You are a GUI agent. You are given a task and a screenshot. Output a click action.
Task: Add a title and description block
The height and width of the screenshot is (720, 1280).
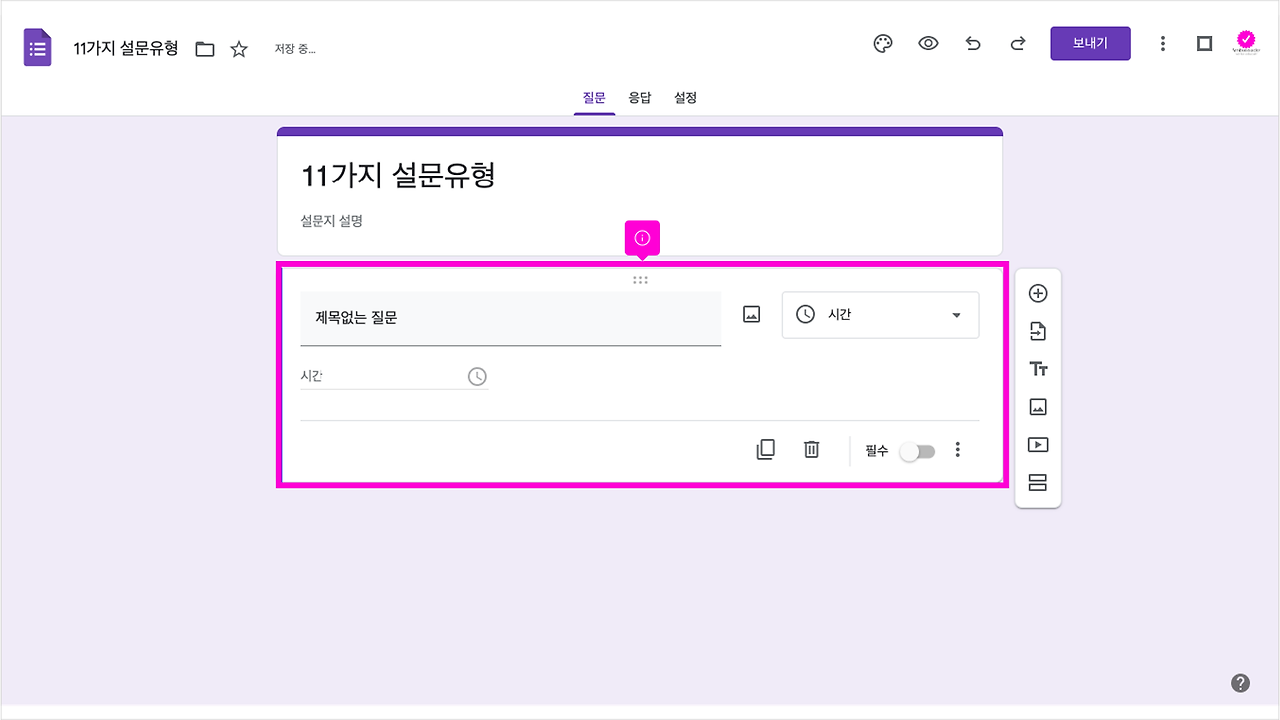click(1038, 368)
